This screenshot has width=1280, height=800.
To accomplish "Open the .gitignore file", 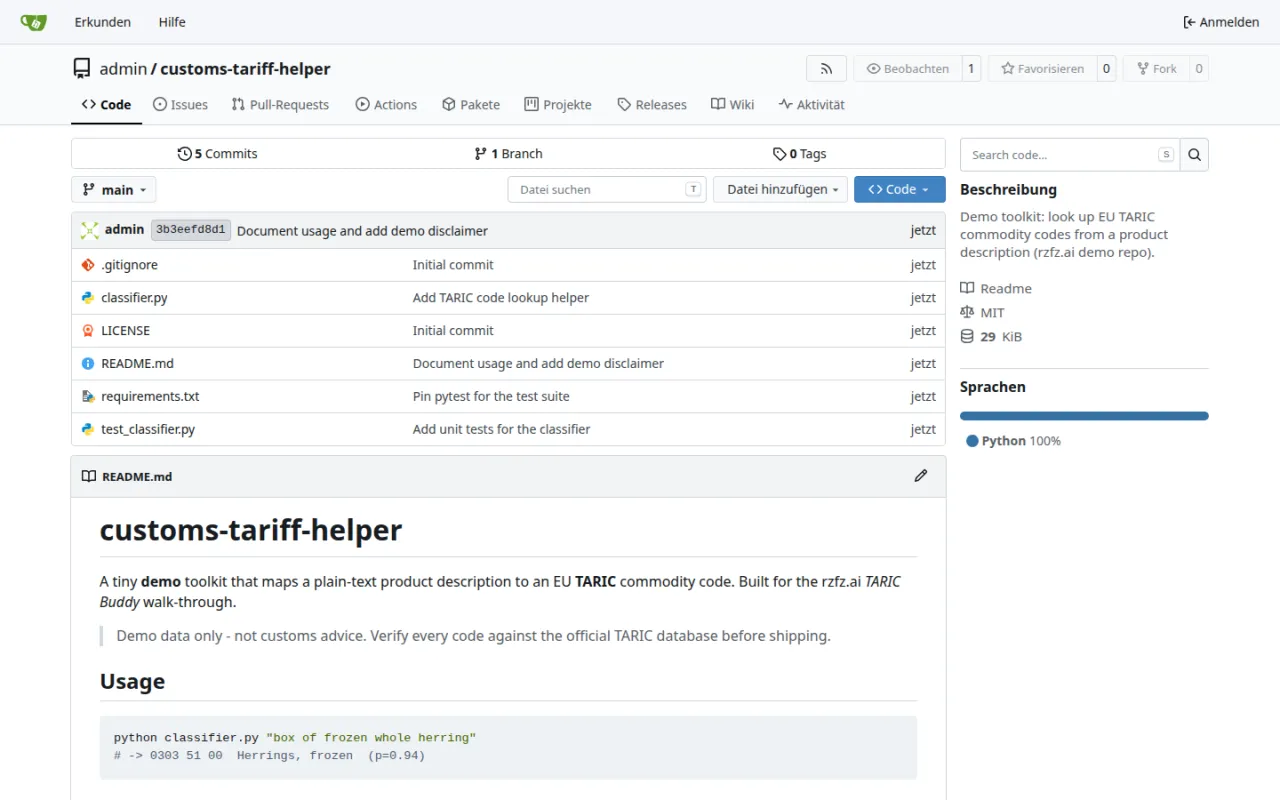I will coord(129,265).
